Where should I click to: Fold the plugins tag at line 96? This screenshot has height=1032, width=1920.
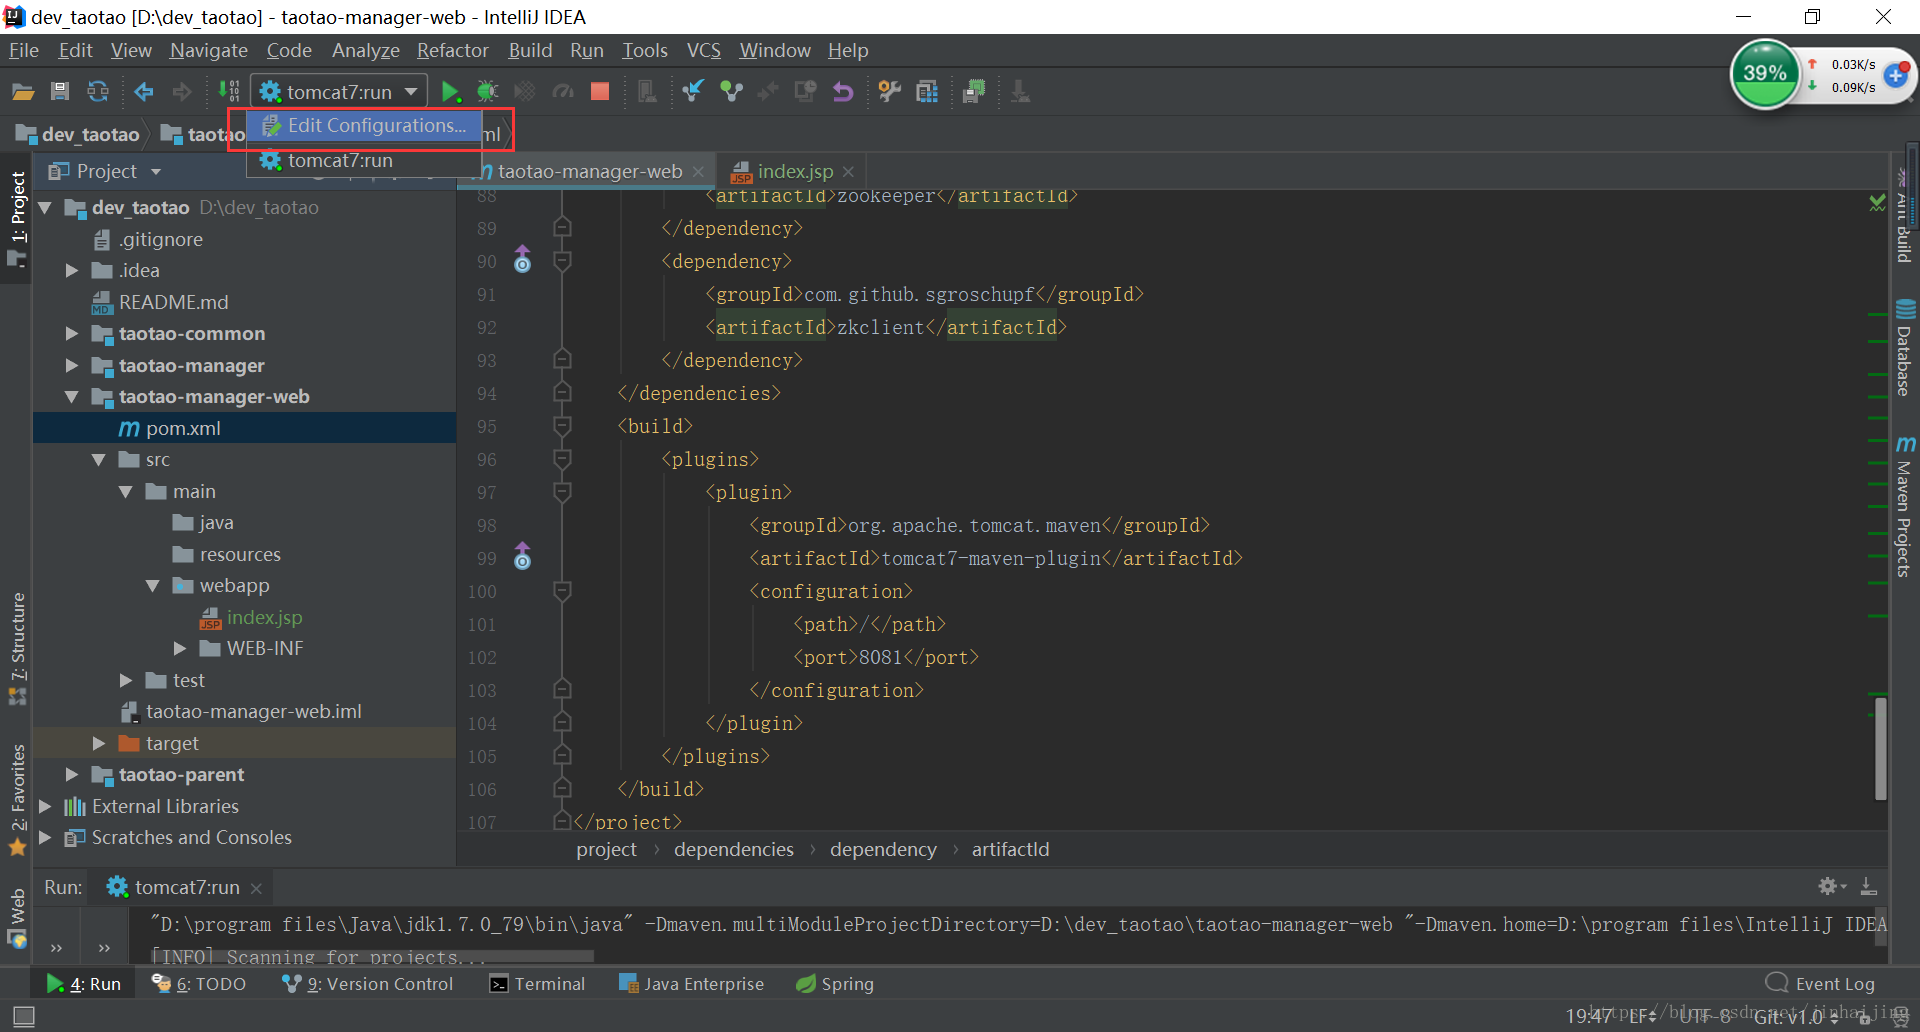tap(562, 460)
